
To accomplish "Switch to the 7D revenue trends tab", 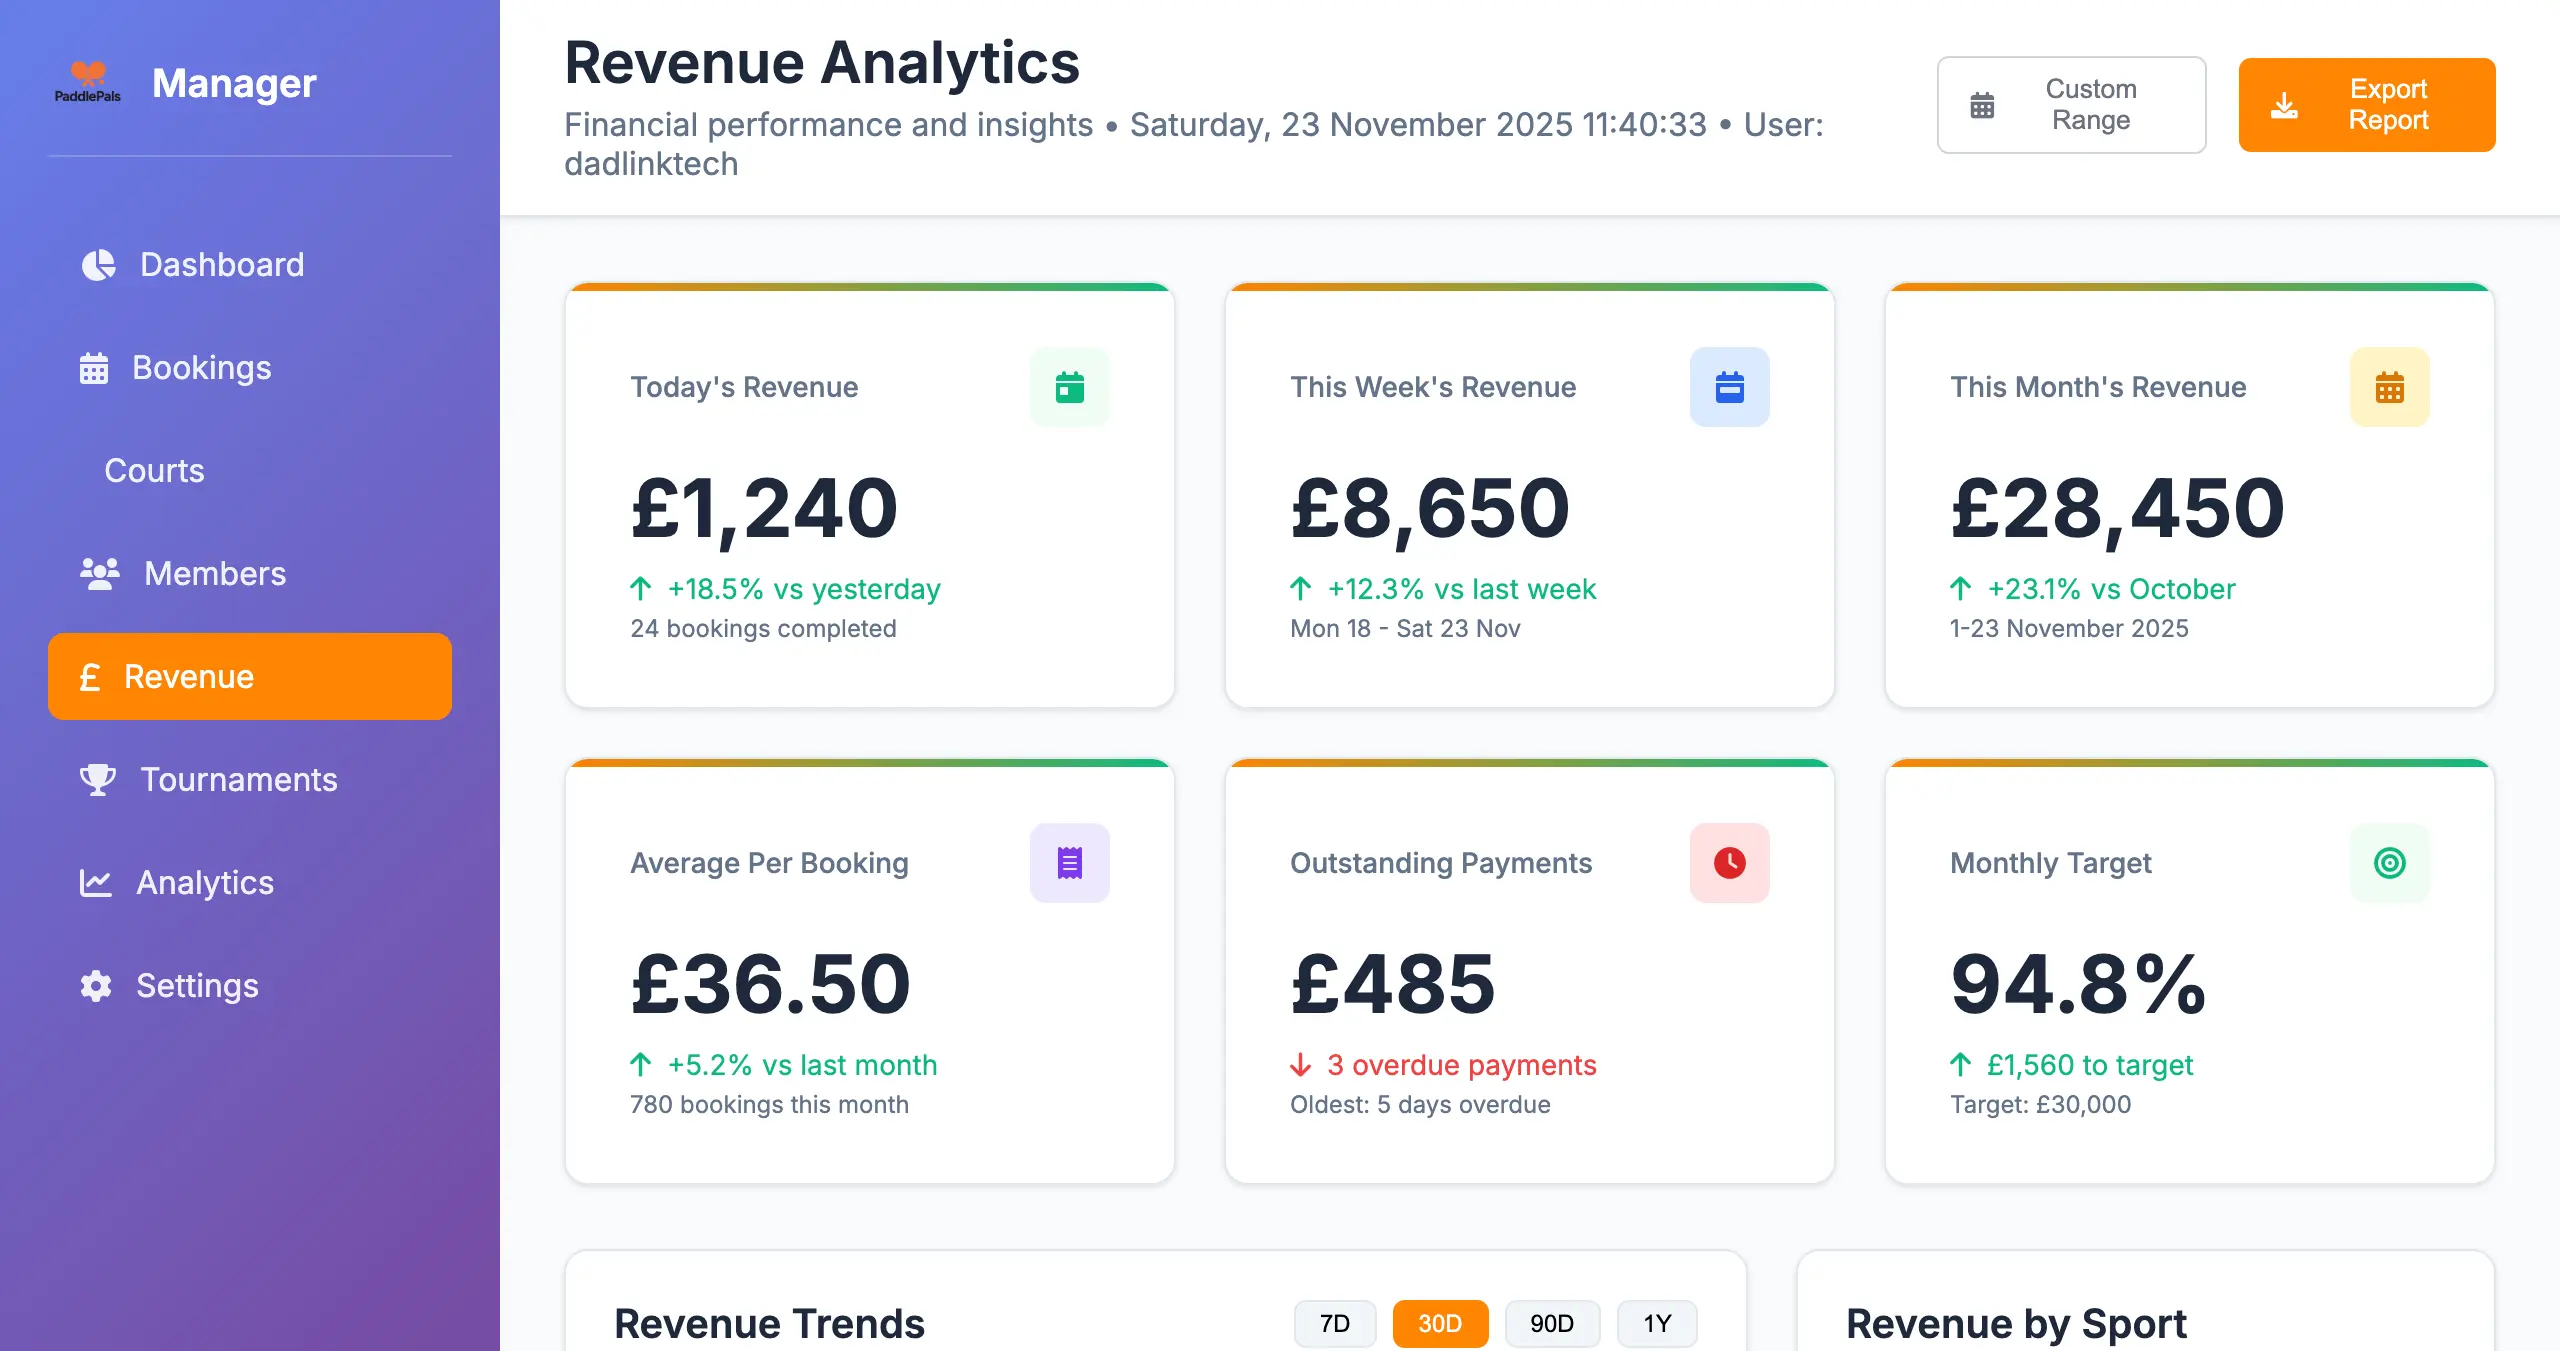I will (x=1335, y=1322).
